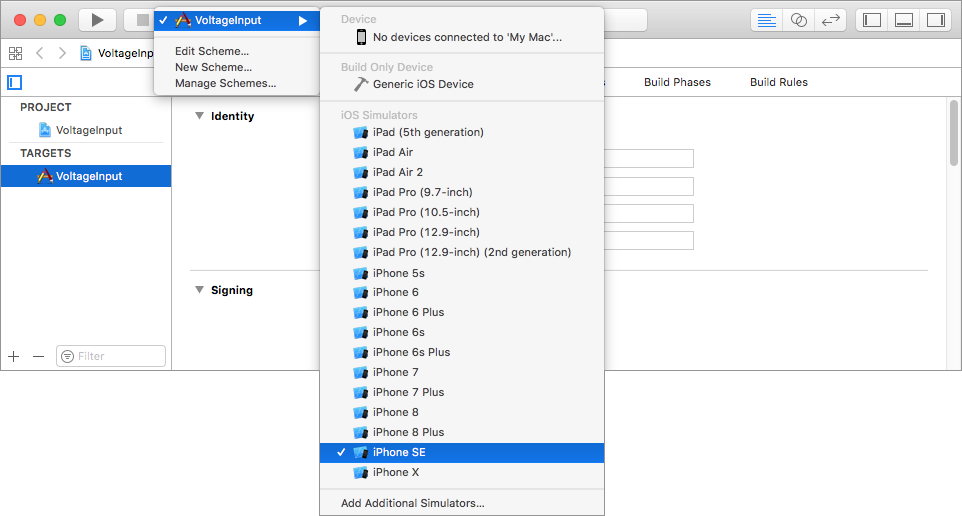
Task: Toggle the navigator panel
Action: click(872, 20)
